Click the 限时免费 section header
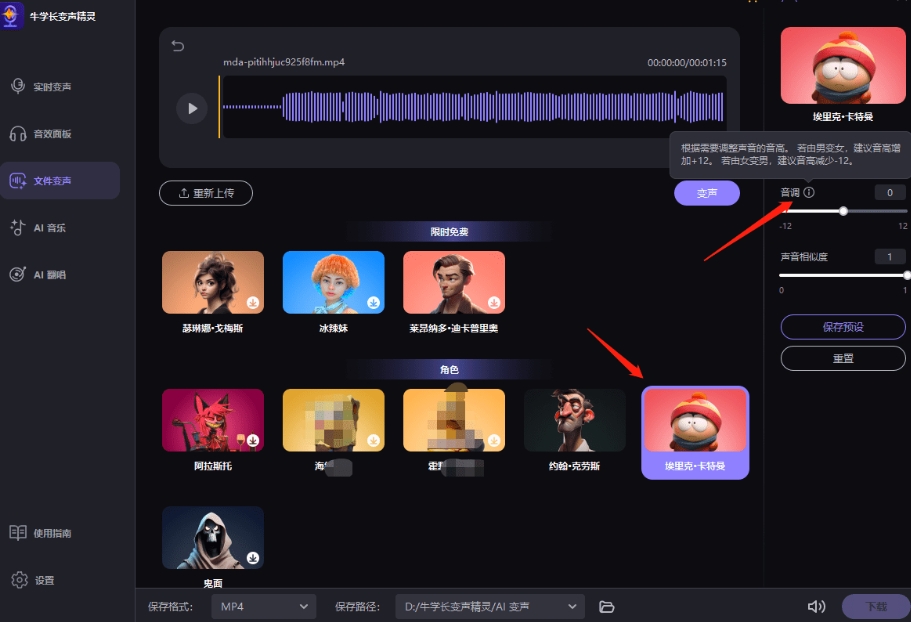The width and height of the screenshot is (911, 622). [449, 232]
